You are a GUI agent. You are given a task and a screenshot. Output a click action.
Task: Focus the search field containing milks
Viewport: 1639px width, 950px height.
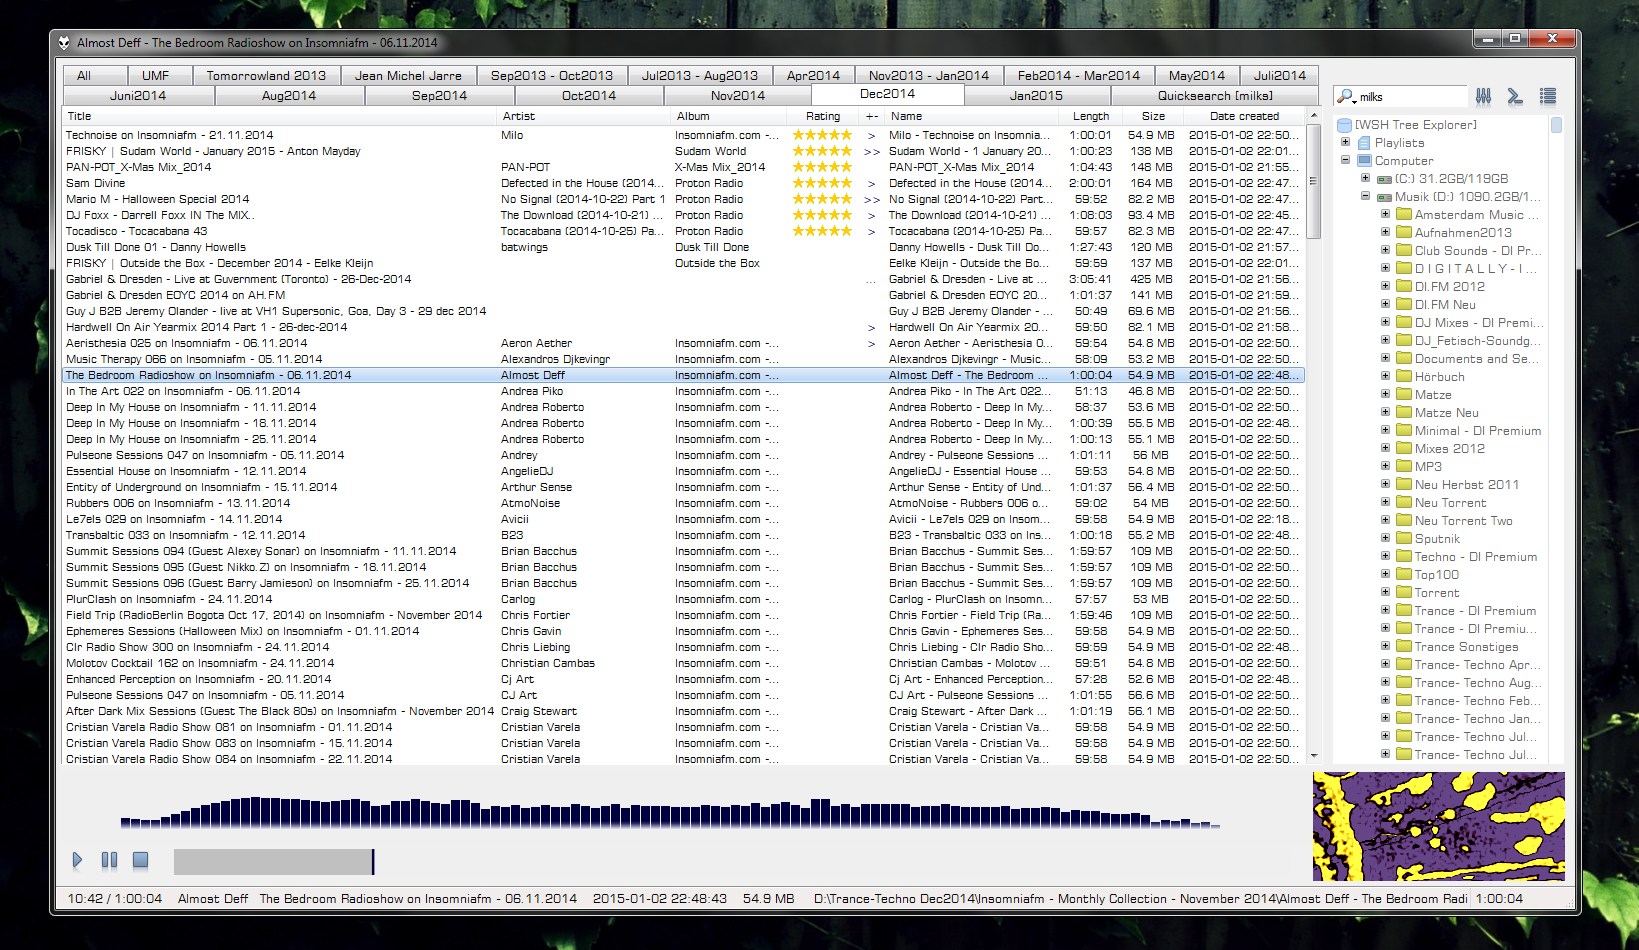click(x=1410, y=97)
